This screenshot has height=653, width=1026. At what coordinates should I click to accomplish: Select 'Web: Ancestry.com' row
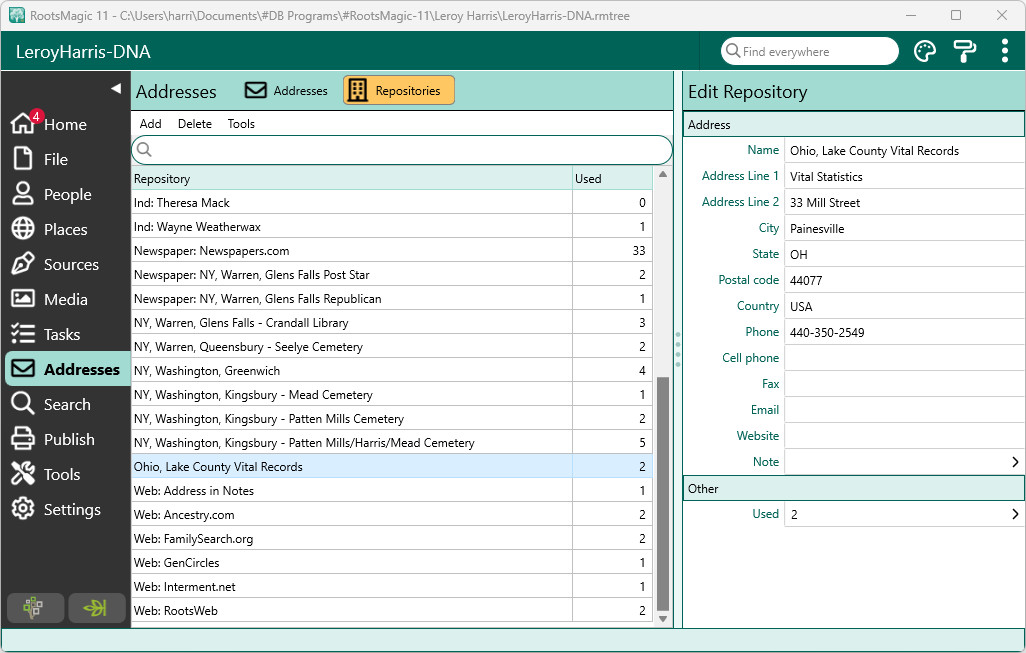pos(391,514)
